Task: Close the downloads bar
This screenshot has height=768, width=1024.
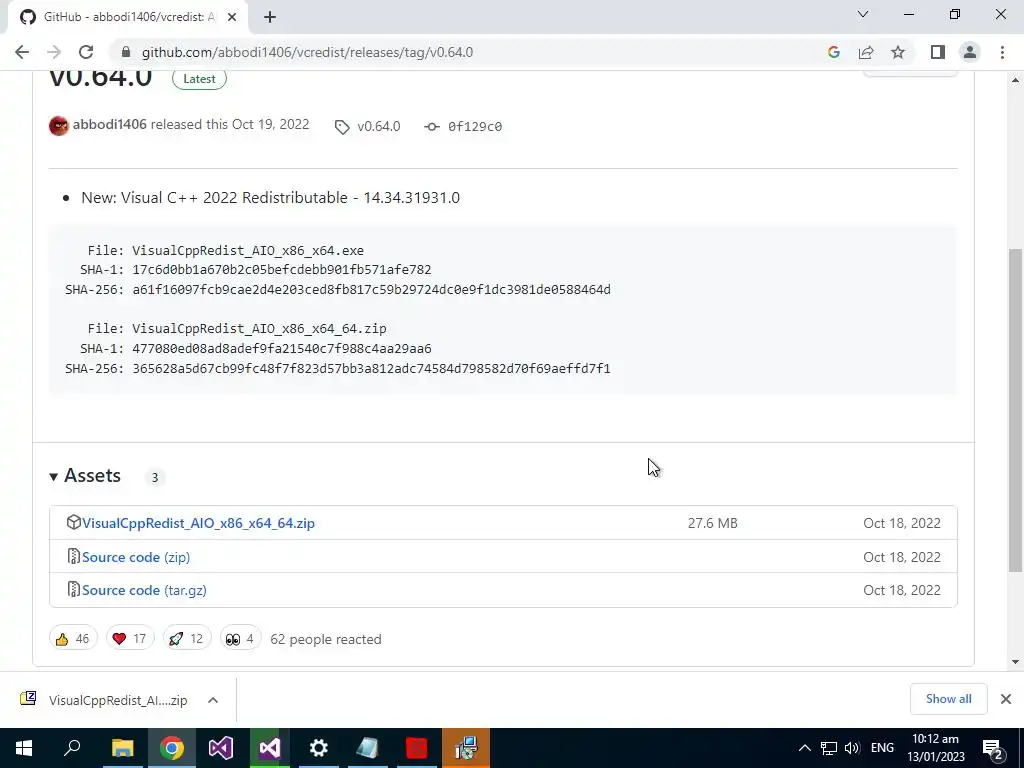Action: [x=1006, y=699]
